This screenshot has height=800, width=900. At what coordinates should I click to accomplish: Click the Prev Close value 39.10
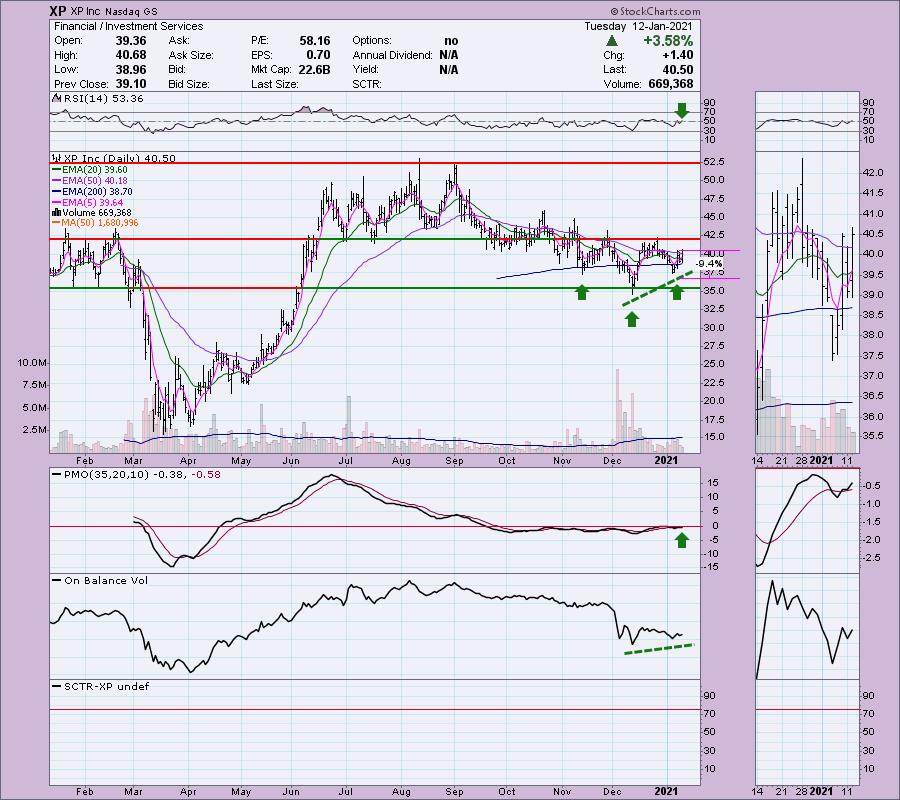(131, 84)
